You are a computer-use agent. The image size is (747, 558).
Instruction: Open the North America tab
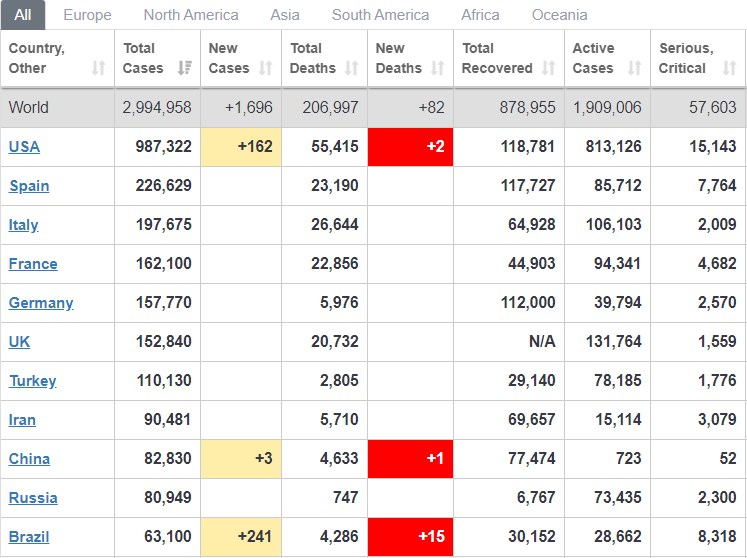191,15
